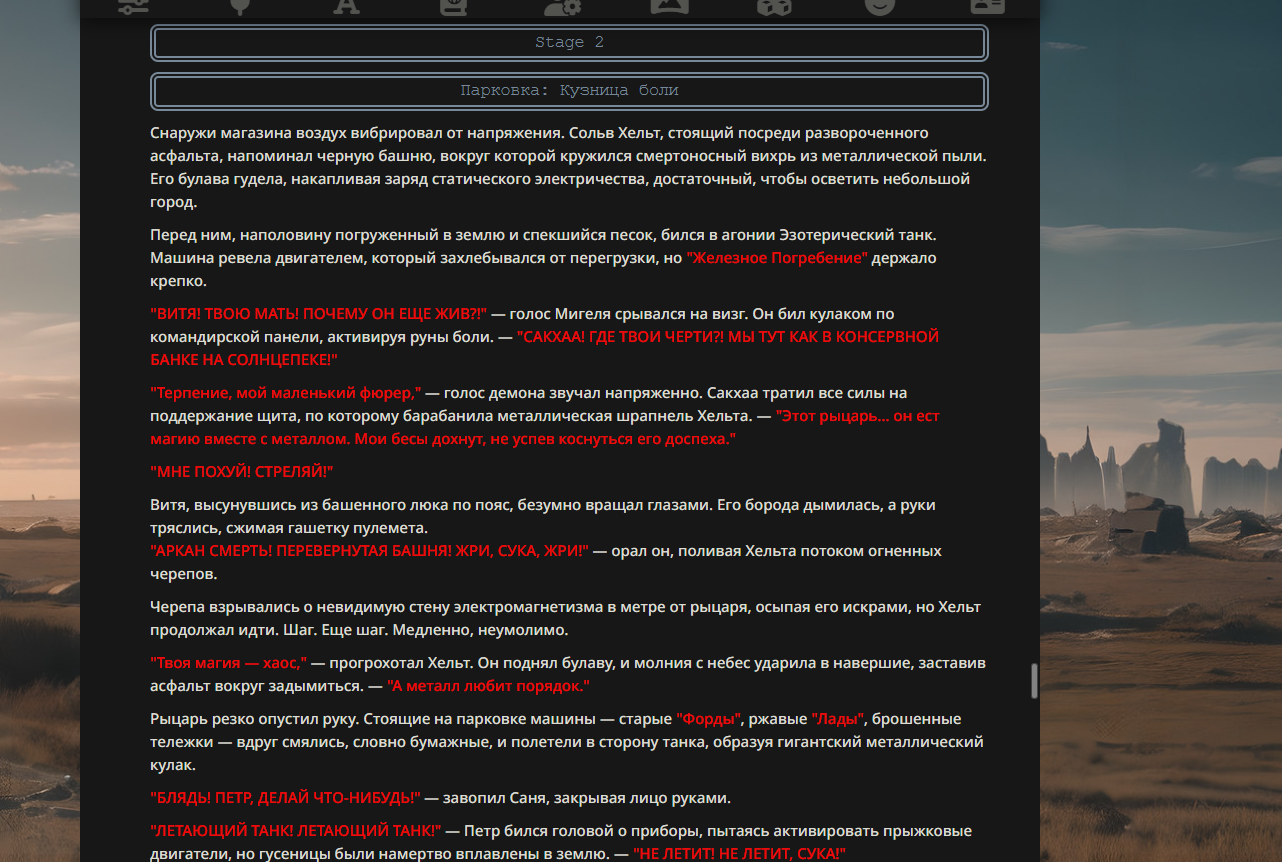Open World Info book icon
The height and width of the screenshot is (862, 1282).
(453, 6)
